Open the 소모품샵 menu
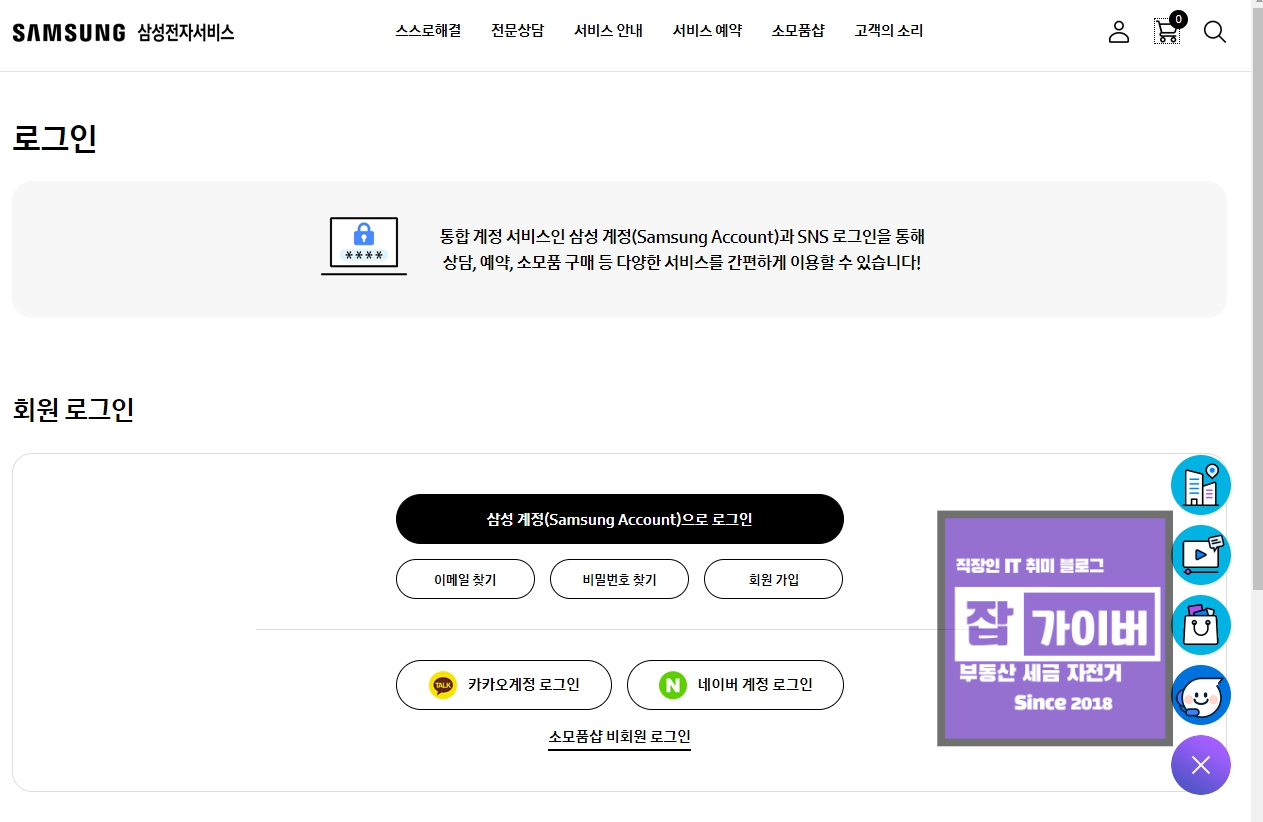The width and height of the screenshot is (1263, 822). [798, 31]
